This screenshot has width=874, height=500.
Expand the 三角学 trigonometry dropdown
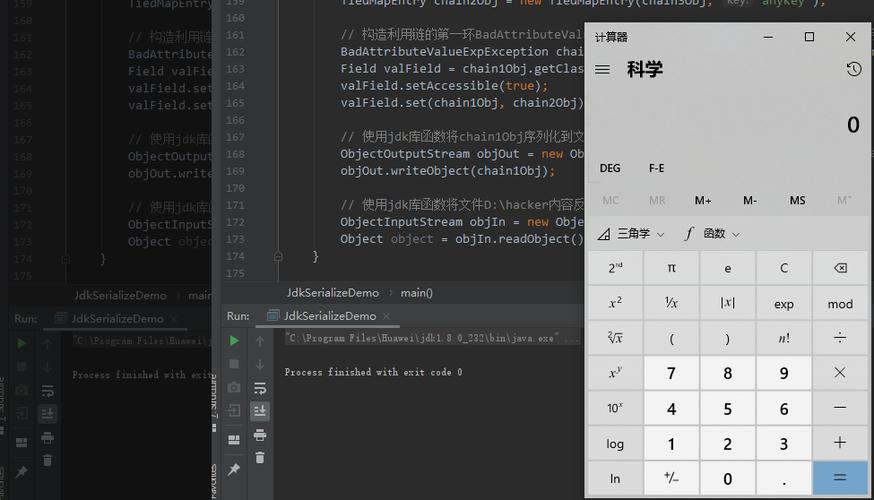(631, 234)
